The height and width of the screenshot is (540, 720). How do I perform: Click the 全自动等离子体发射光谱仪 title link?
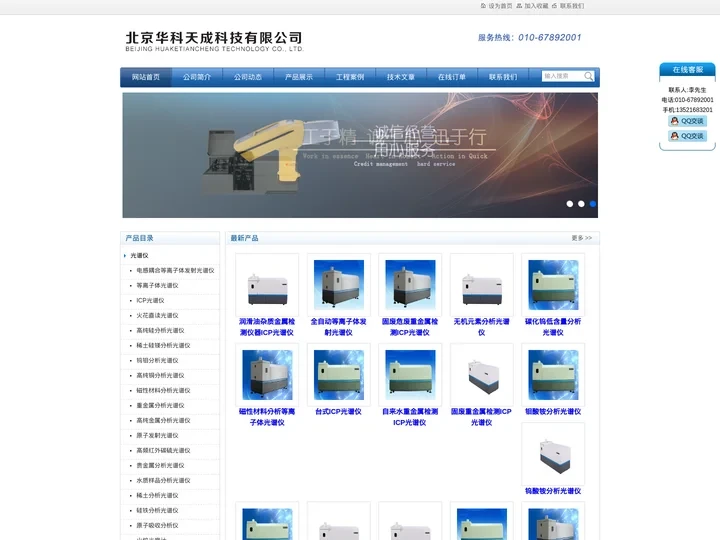pos(339,327)
